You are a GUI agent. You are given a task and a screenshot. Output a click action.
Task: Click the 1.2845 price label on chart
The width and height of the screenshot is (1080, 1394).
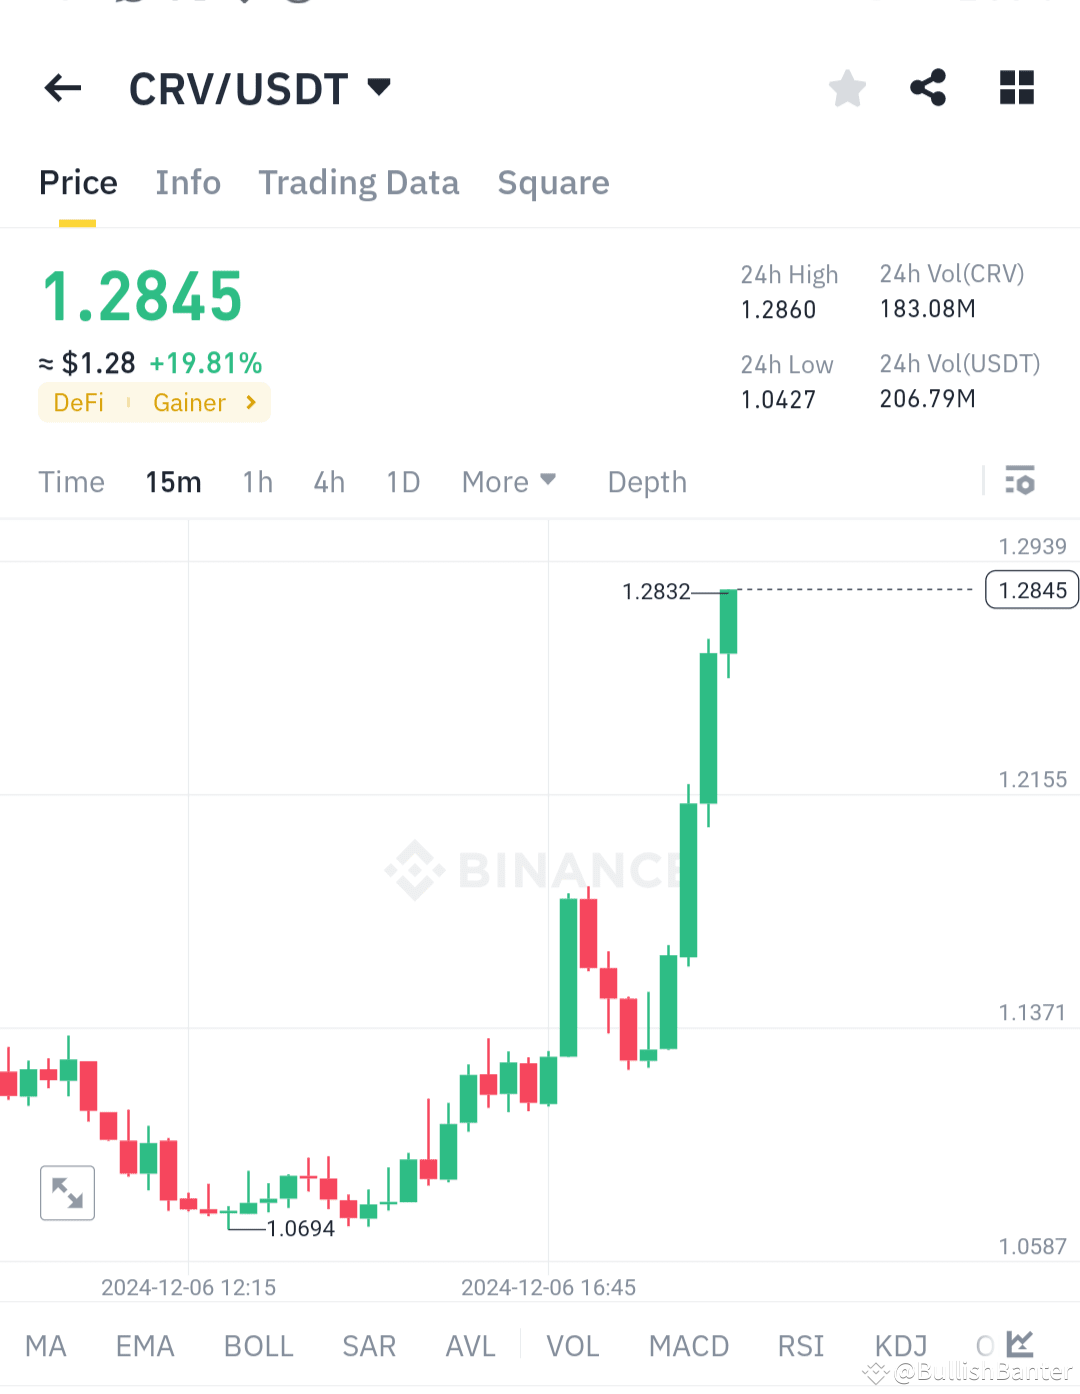(1031, 590)
